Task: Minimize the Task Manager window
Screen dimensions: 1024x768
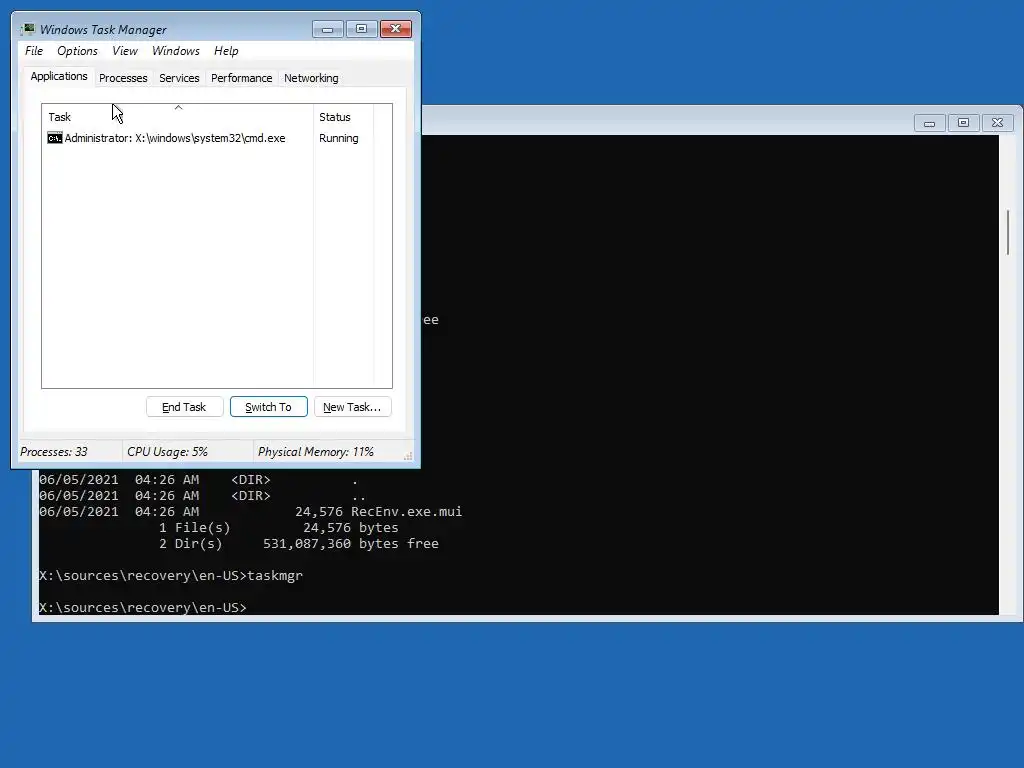Action: pos(328,29)
